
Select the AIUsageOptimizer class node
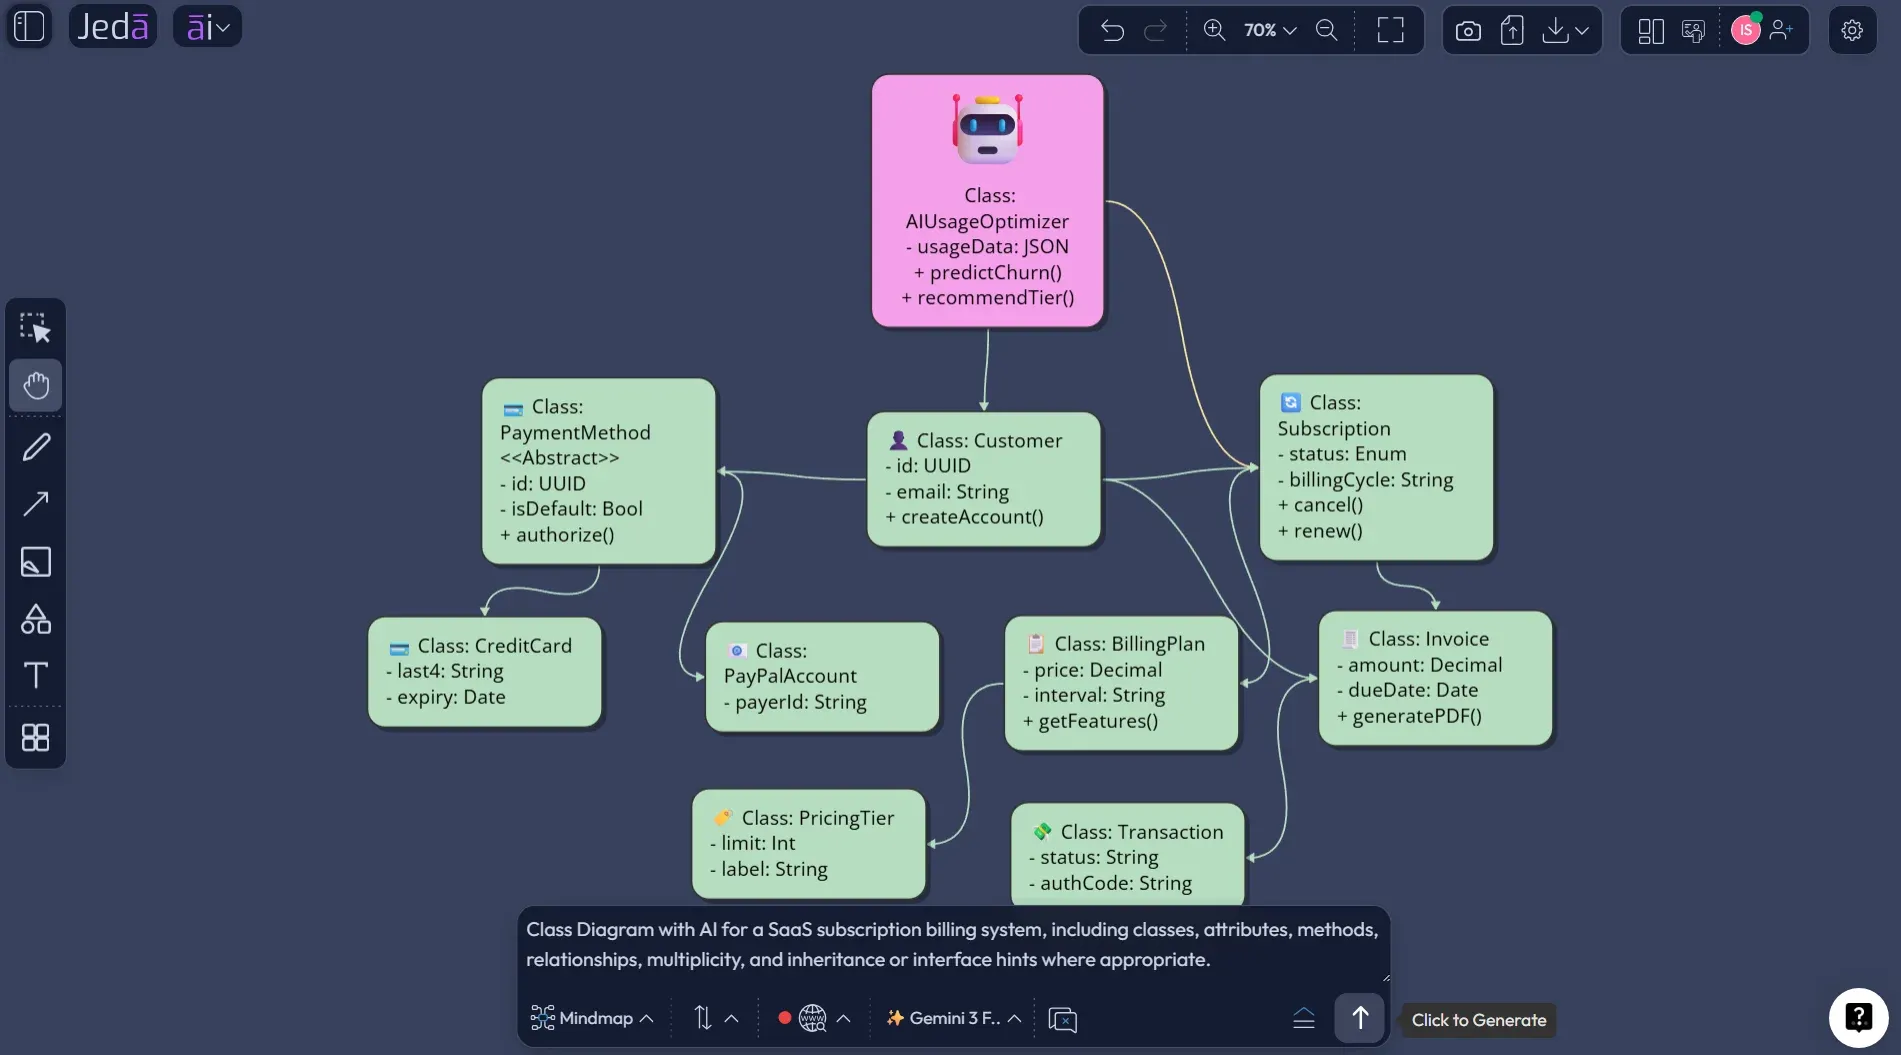coord(988,201)
